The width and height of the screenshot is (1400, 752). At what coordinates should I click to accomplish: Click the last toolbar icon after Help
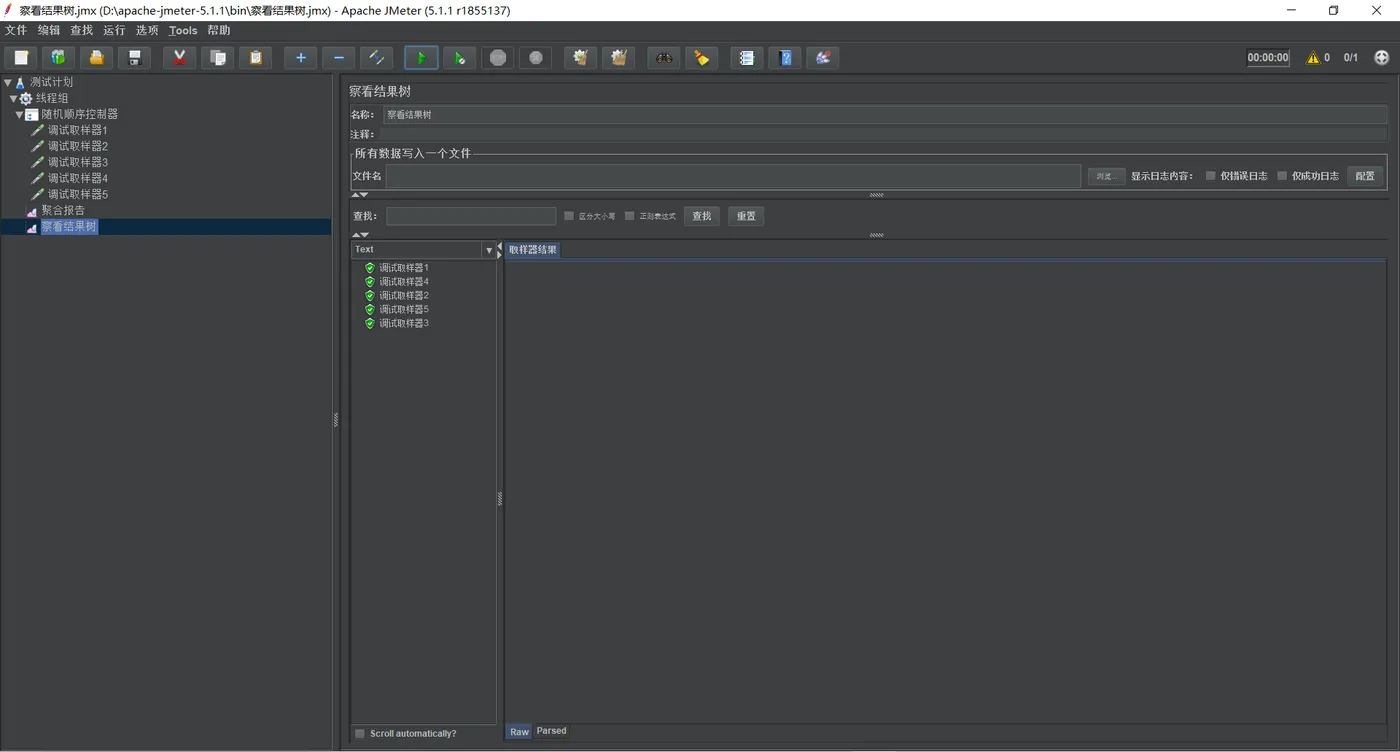[x=822, y=58]
